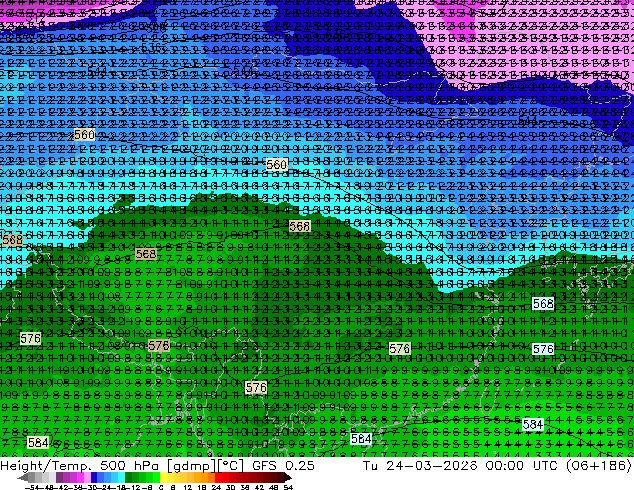Select the bright red legend swatch

point(218,477)
